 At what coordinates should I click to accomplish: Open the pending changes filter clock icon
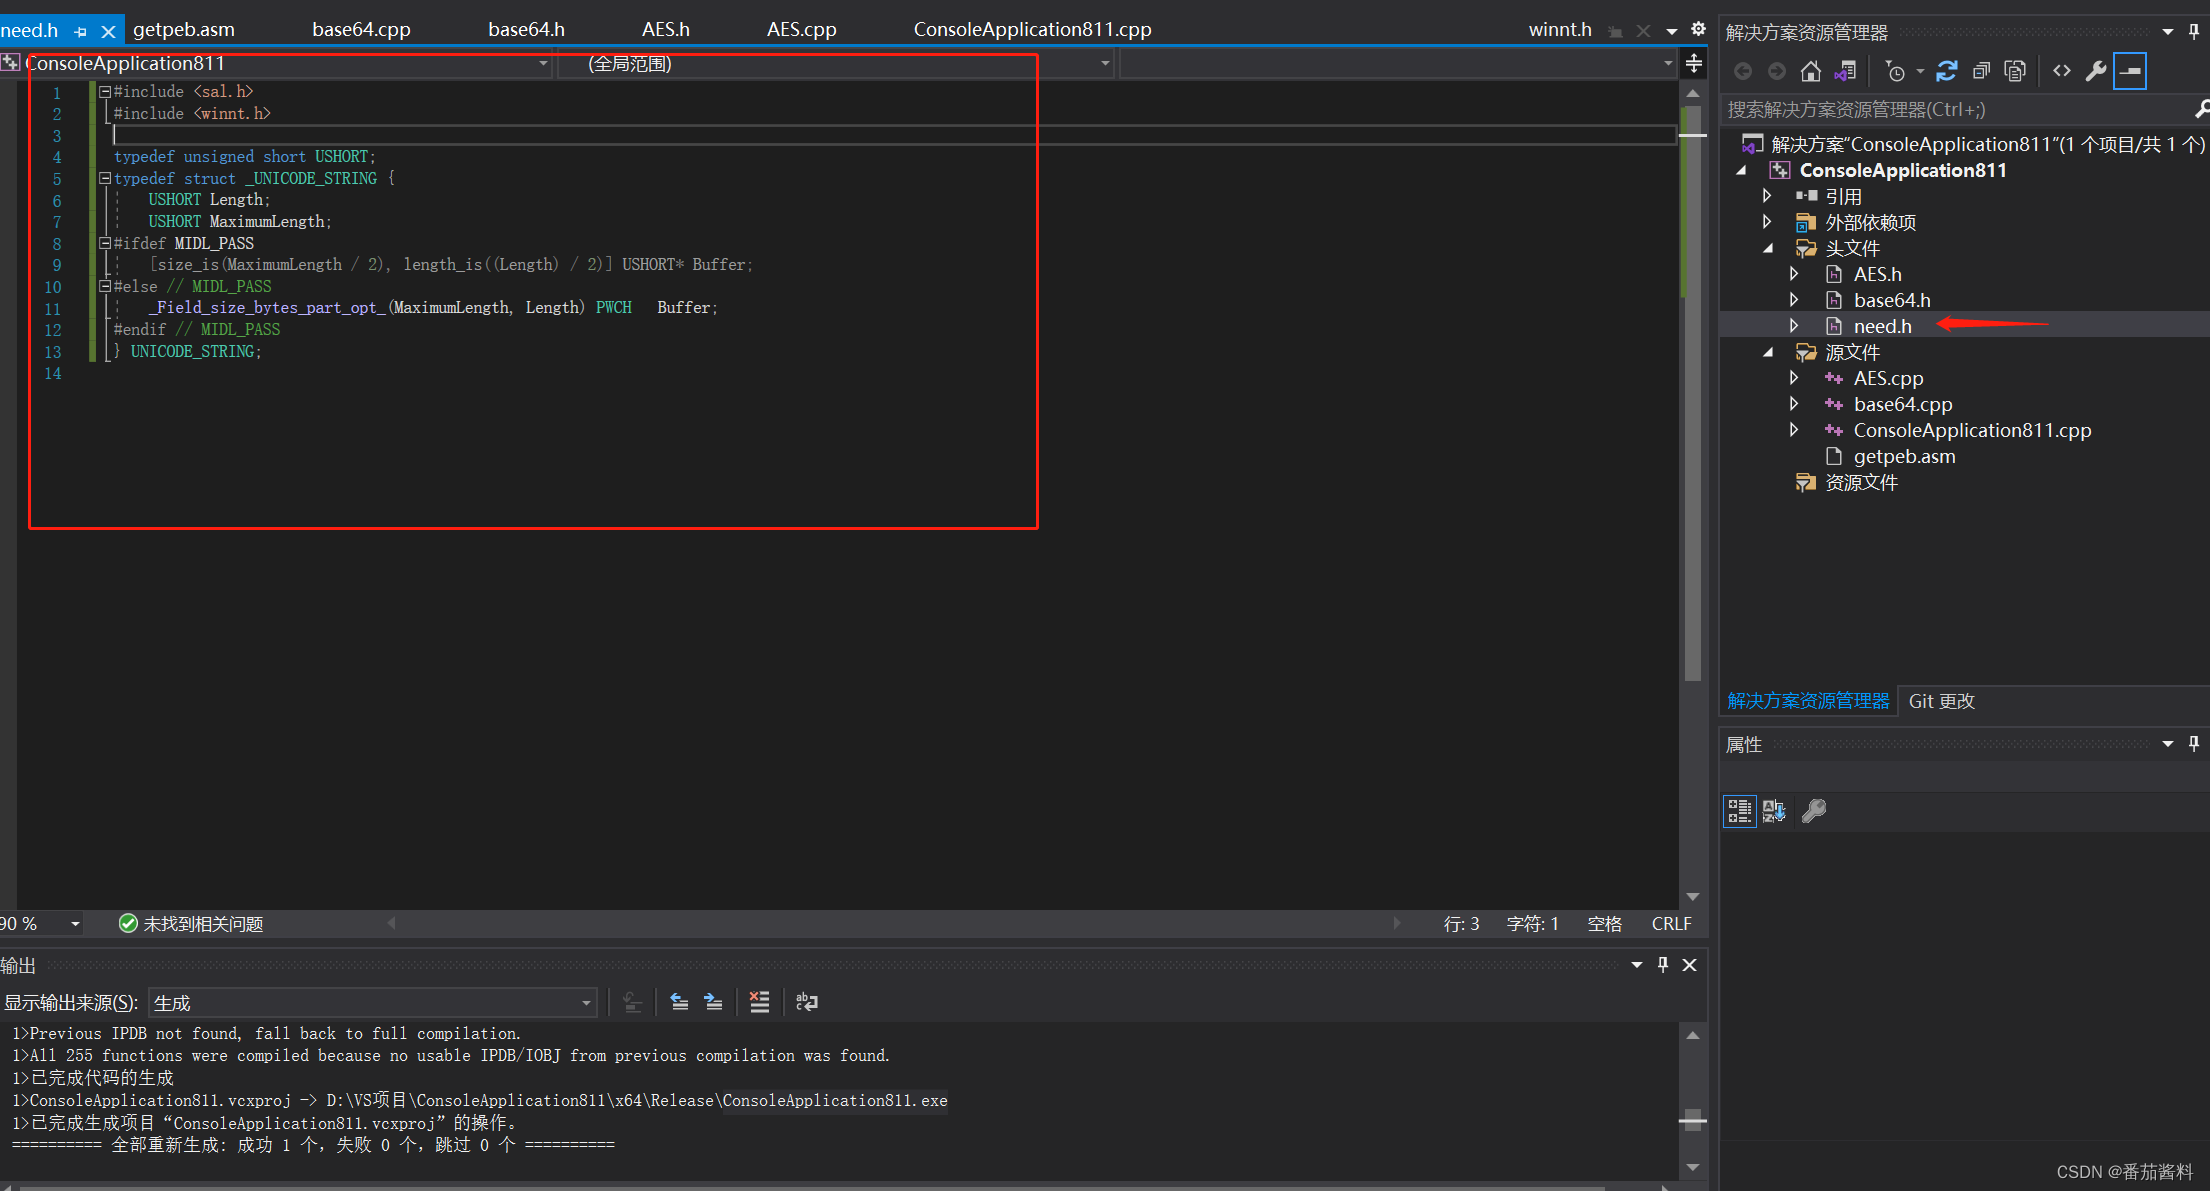coord(1895,71)
